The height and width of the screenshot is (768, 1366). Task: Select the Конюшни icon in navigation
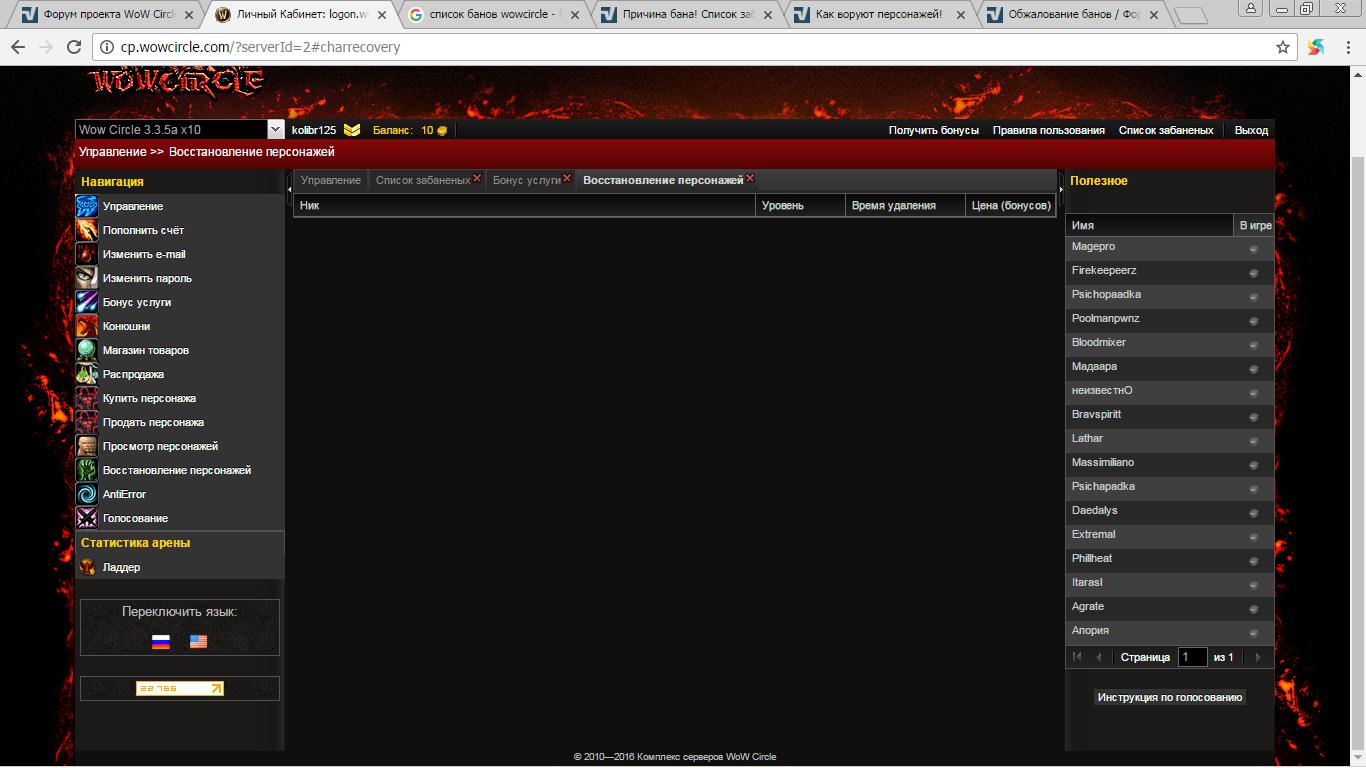[87, 326]
